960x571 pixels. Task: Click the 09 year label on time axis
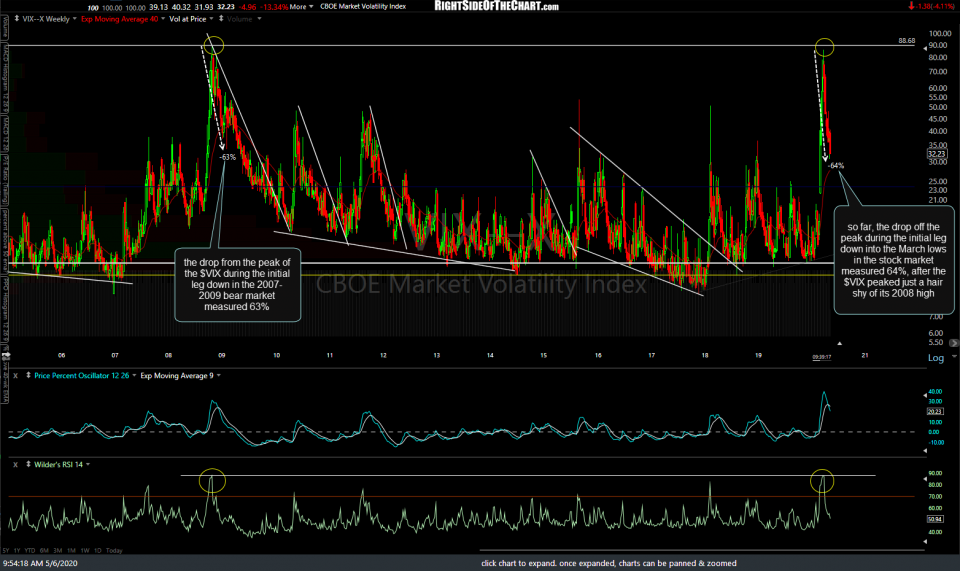pos(222,355)
